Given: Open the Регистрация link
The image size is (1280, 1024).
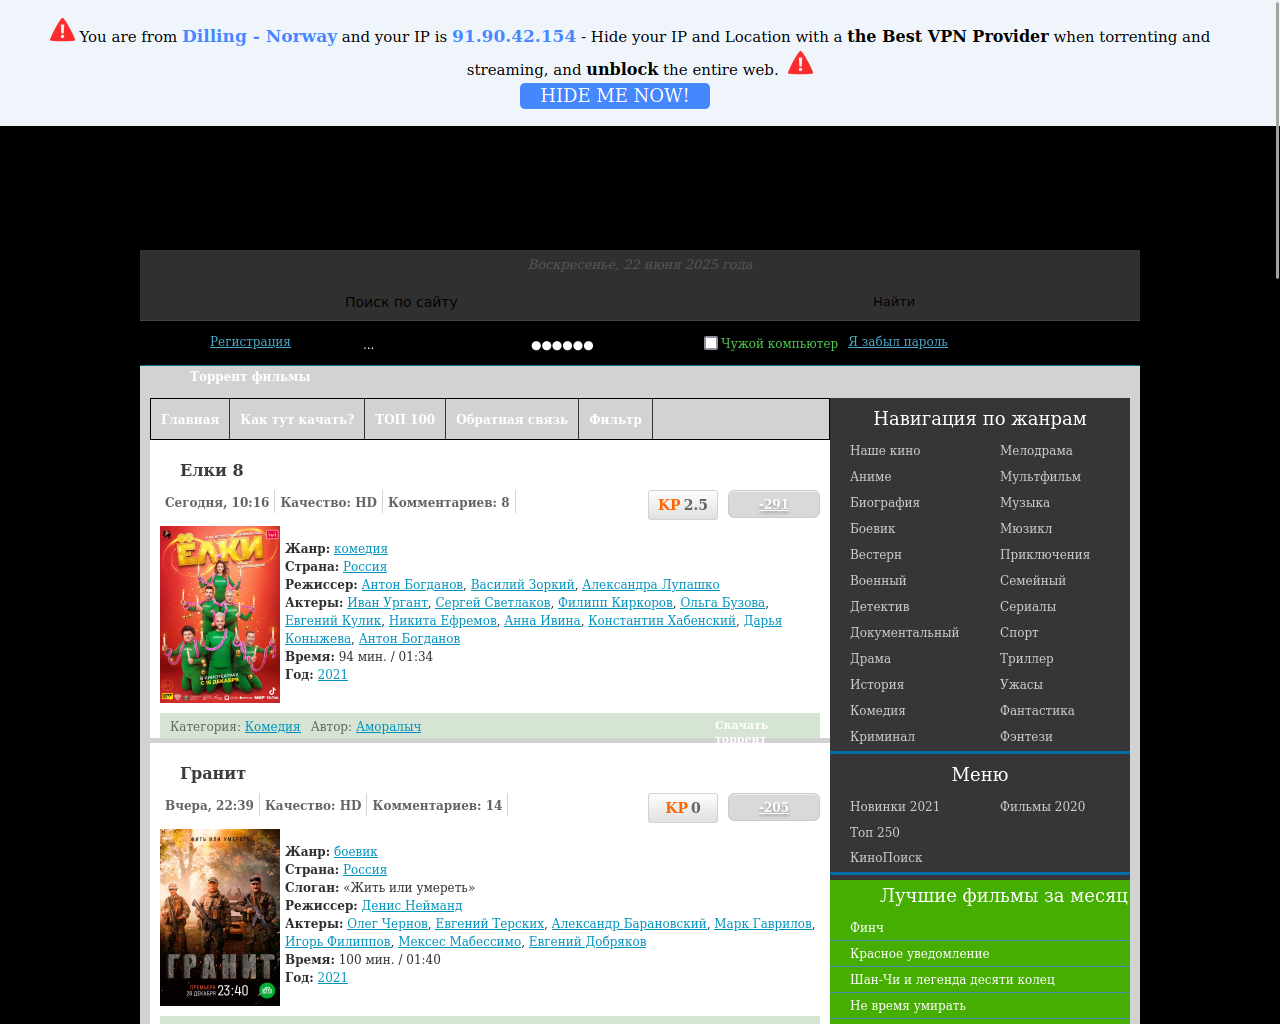Looking at the screenshot, I should (x=250, y=342).
